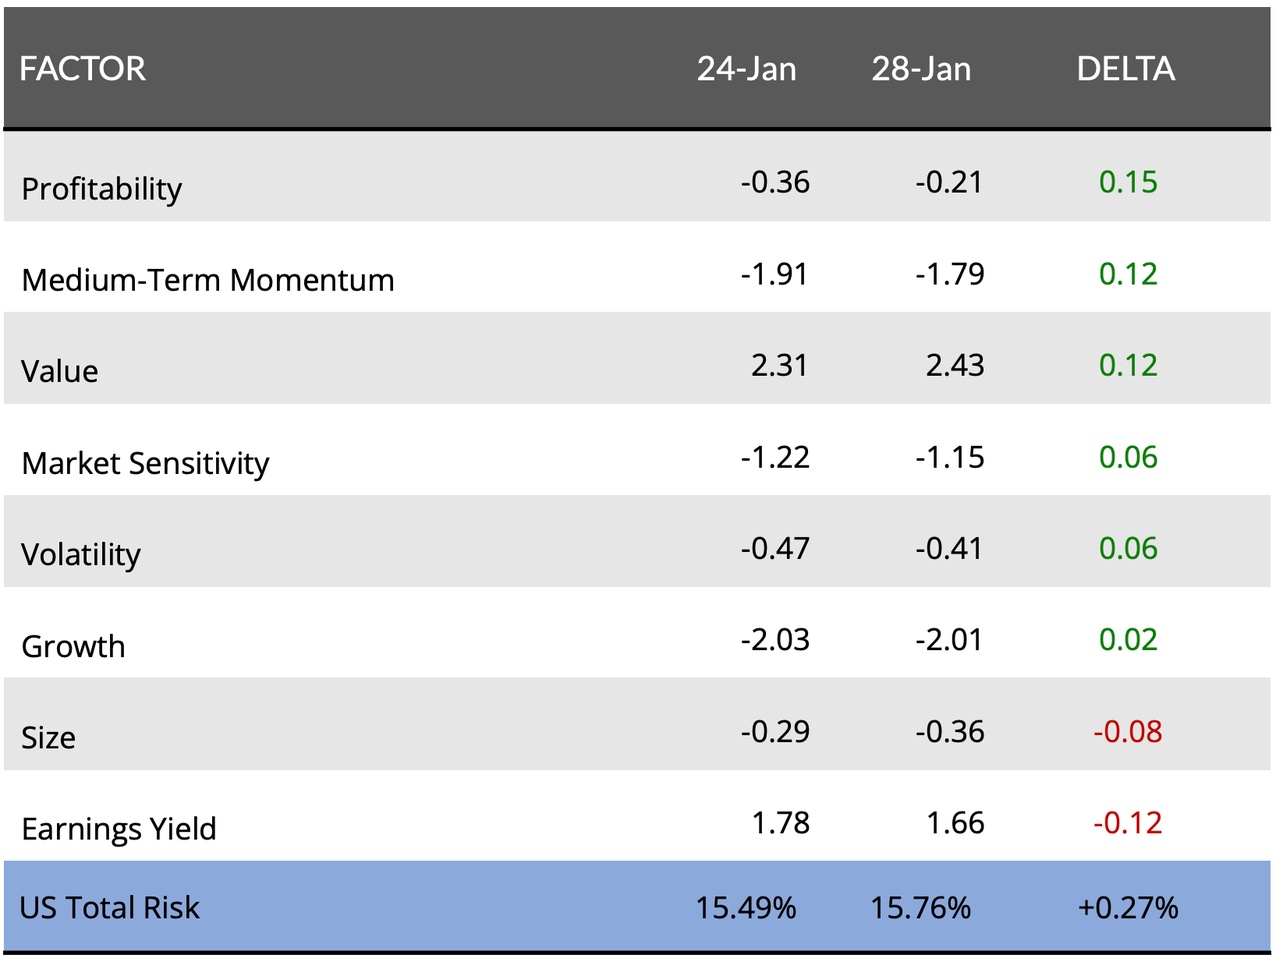Click the 15.49% total risk value
Screen dimensions: 1276x962
[746, 908]
